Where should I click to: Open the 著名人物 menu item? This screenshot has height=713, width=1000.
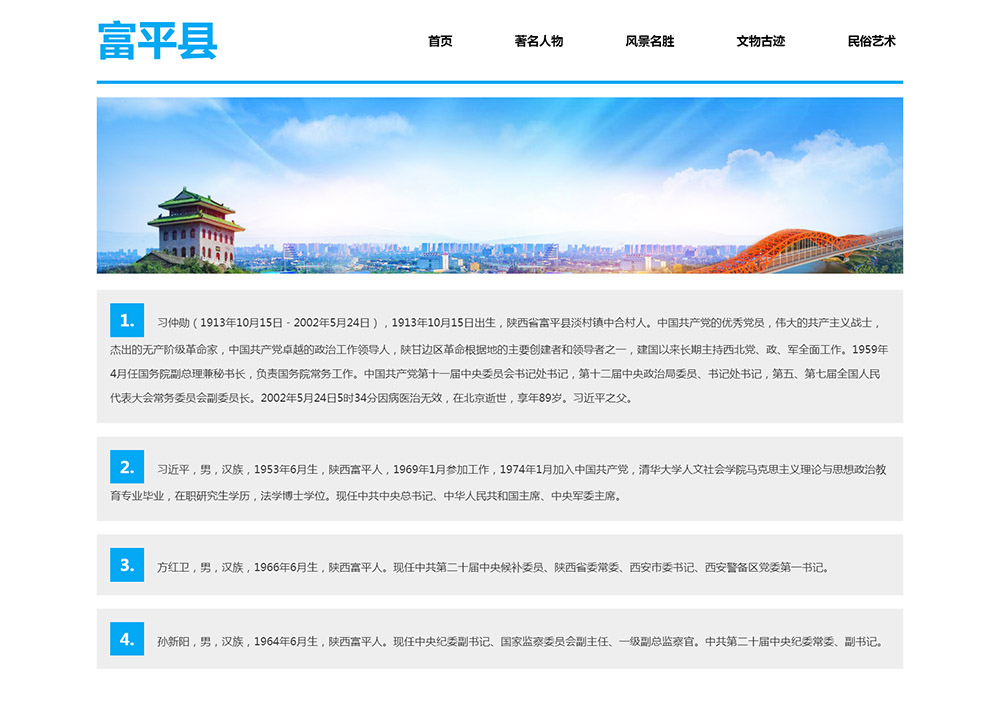[x=538, y=41]
